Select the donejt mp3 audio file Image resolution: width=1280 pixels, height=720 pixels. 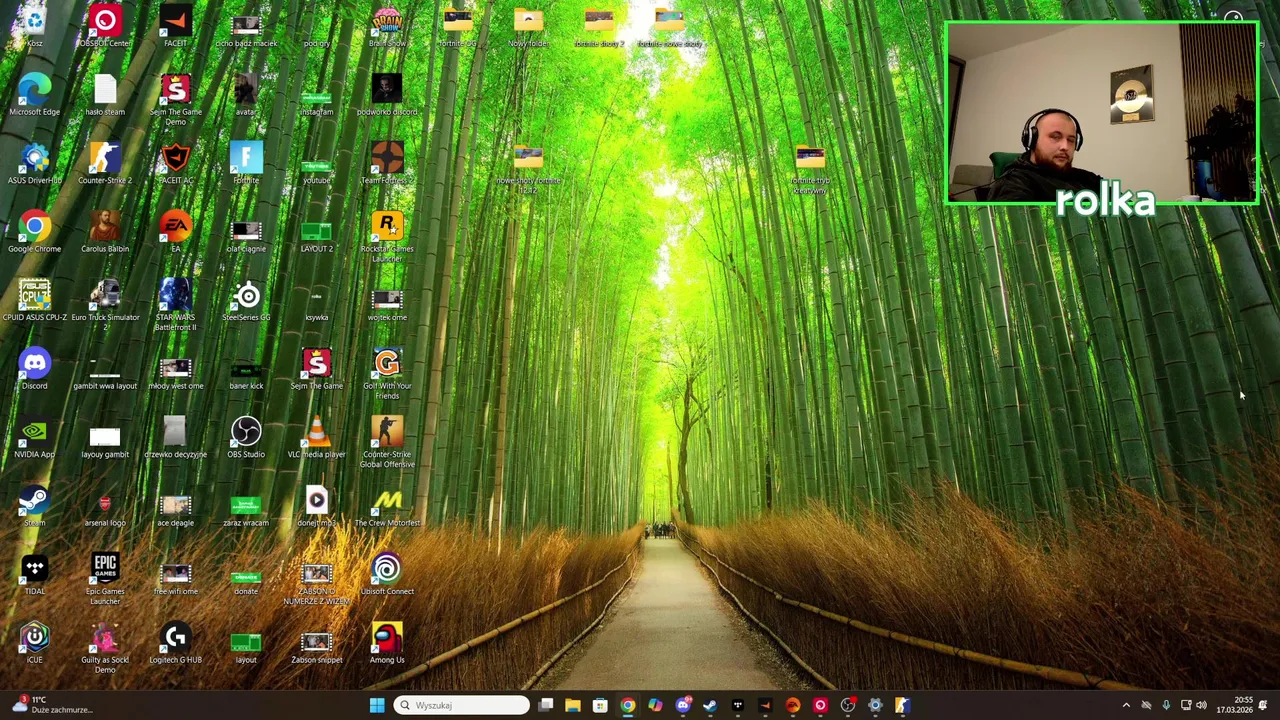[x=316, y=506]
